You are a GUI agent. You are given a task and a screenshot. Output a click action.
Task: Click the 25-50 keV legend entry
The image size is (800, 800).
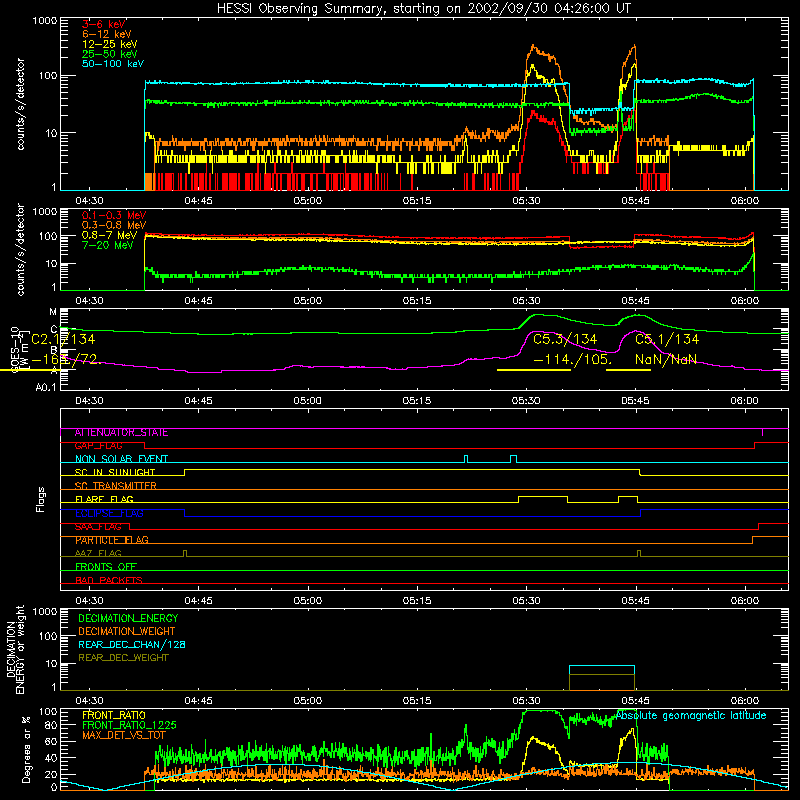(110, 54)
